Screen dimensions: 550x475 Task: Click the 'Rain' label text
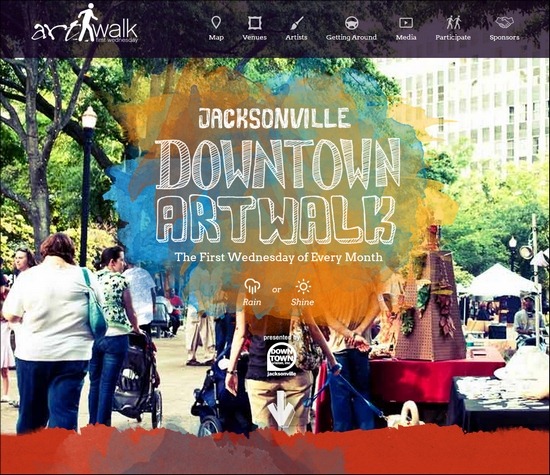(252, 302)
